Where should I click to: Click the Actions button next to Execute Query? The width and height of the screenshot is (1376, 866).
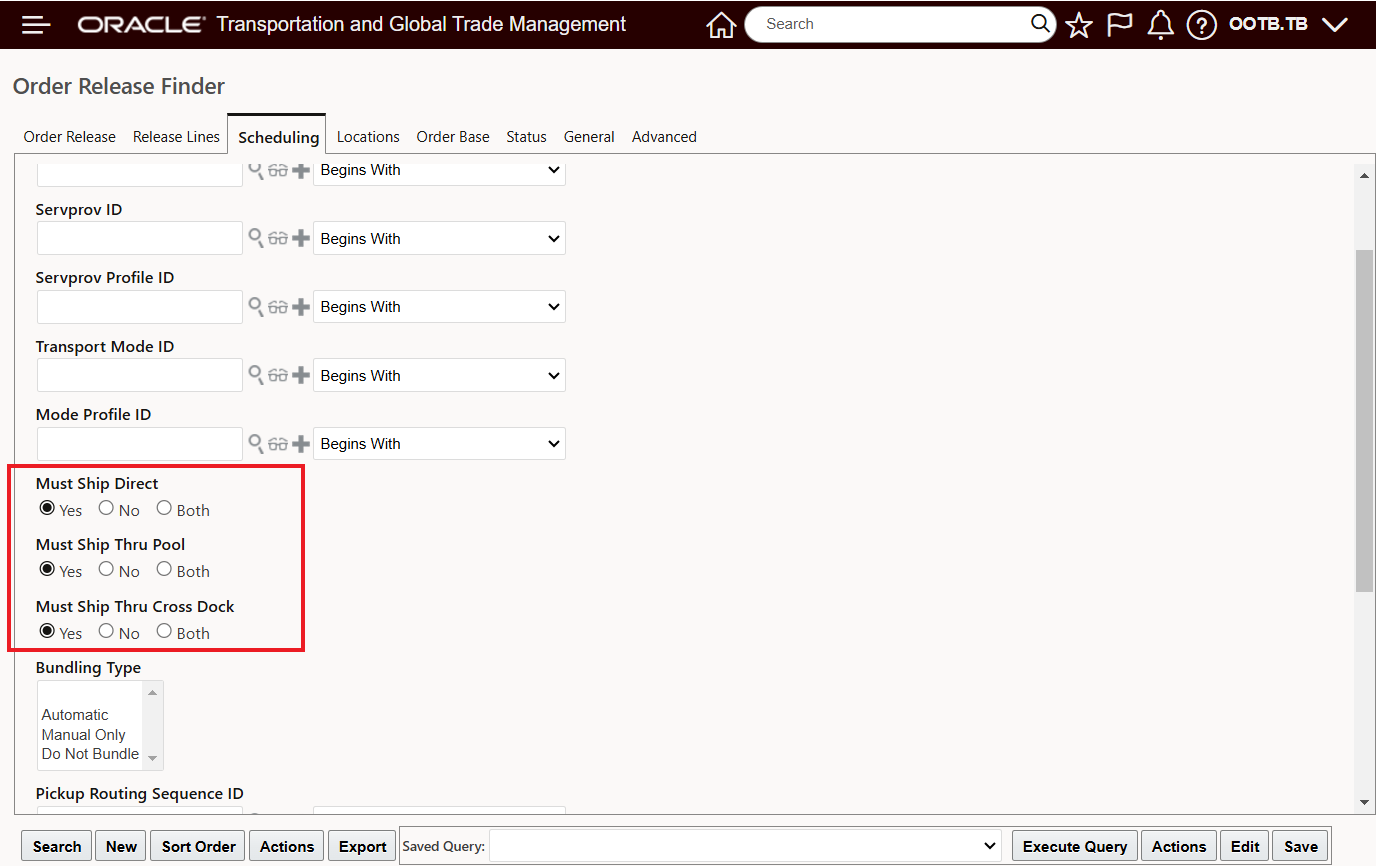click(1179, 846)
